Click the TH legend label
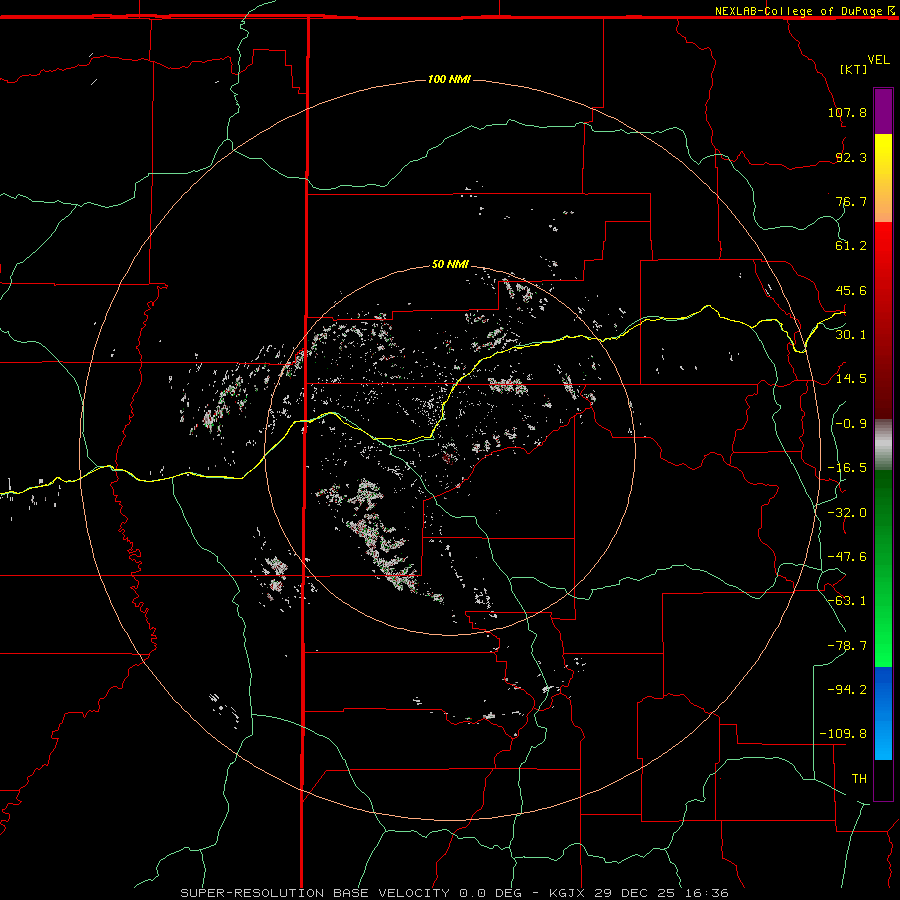Viewport: 900px width, 900px height. point(859,778)
